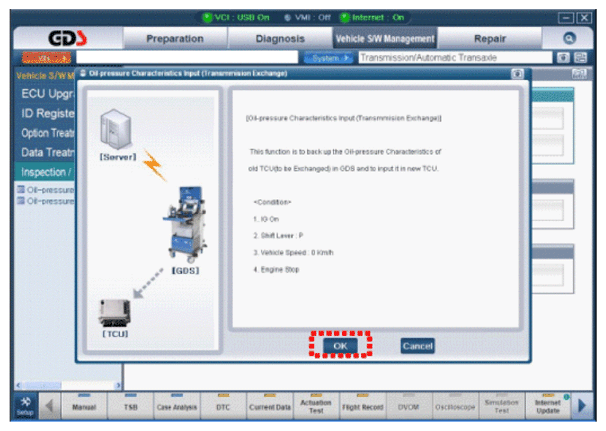
Task: Click the VCI USB On status indicator
Action: [x=236, y=17]
